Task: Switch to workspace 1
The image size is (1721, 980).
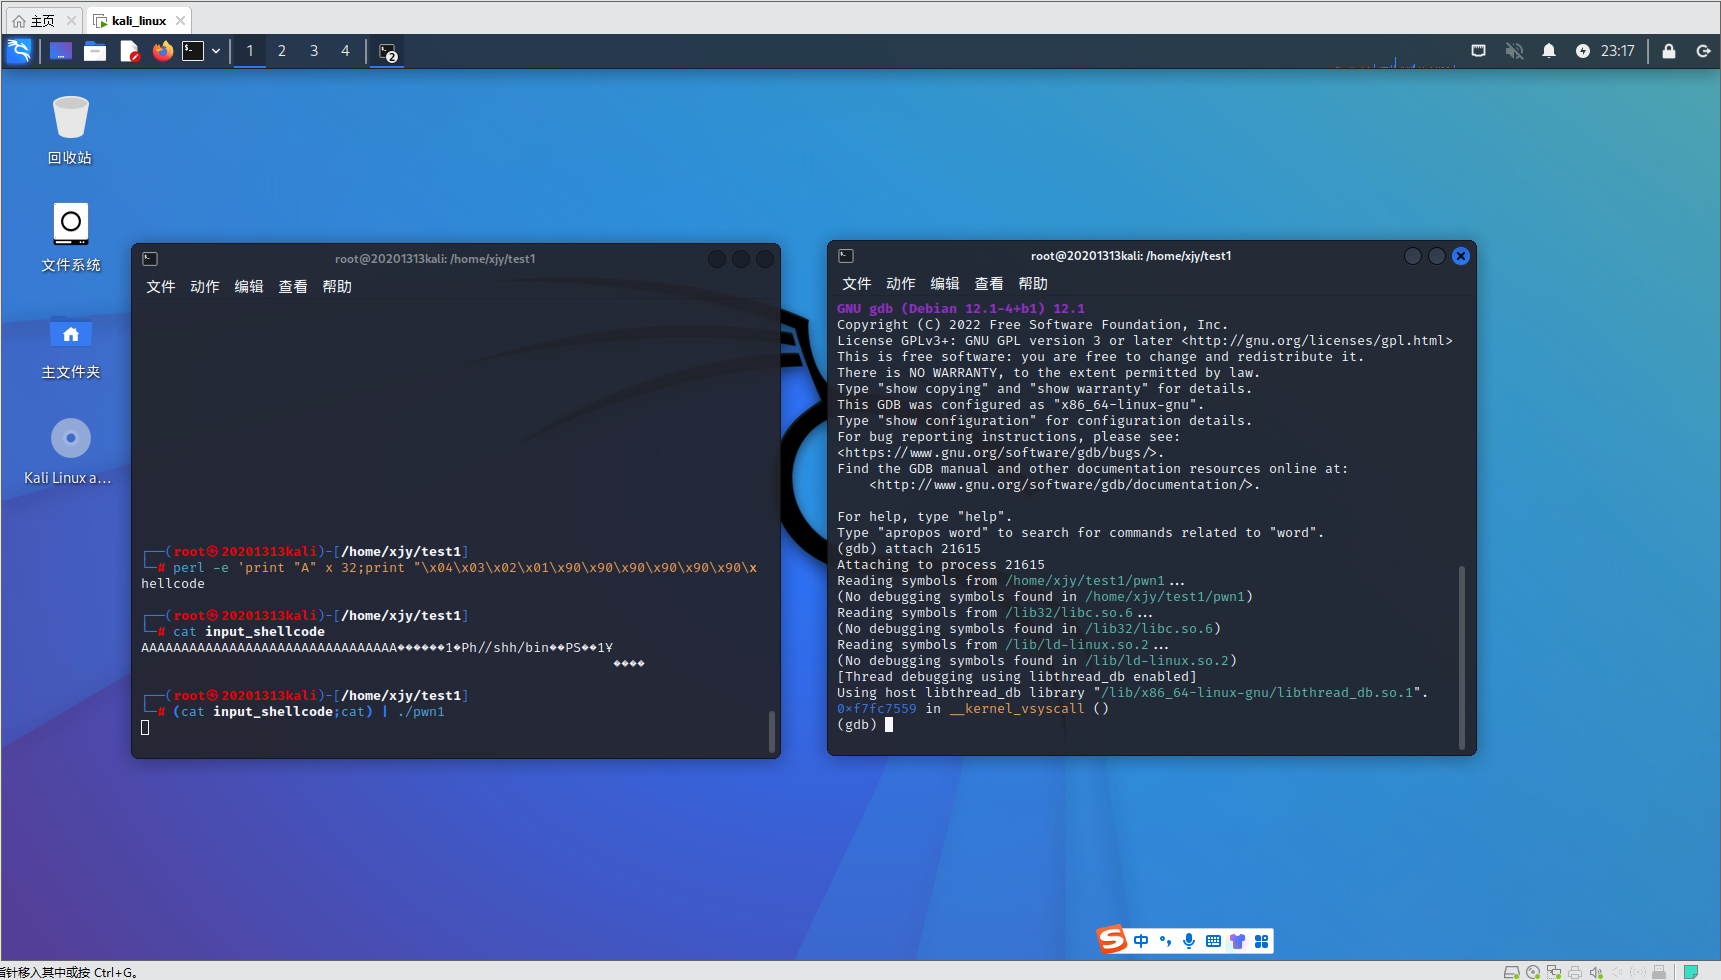Action: pos(250,51)
